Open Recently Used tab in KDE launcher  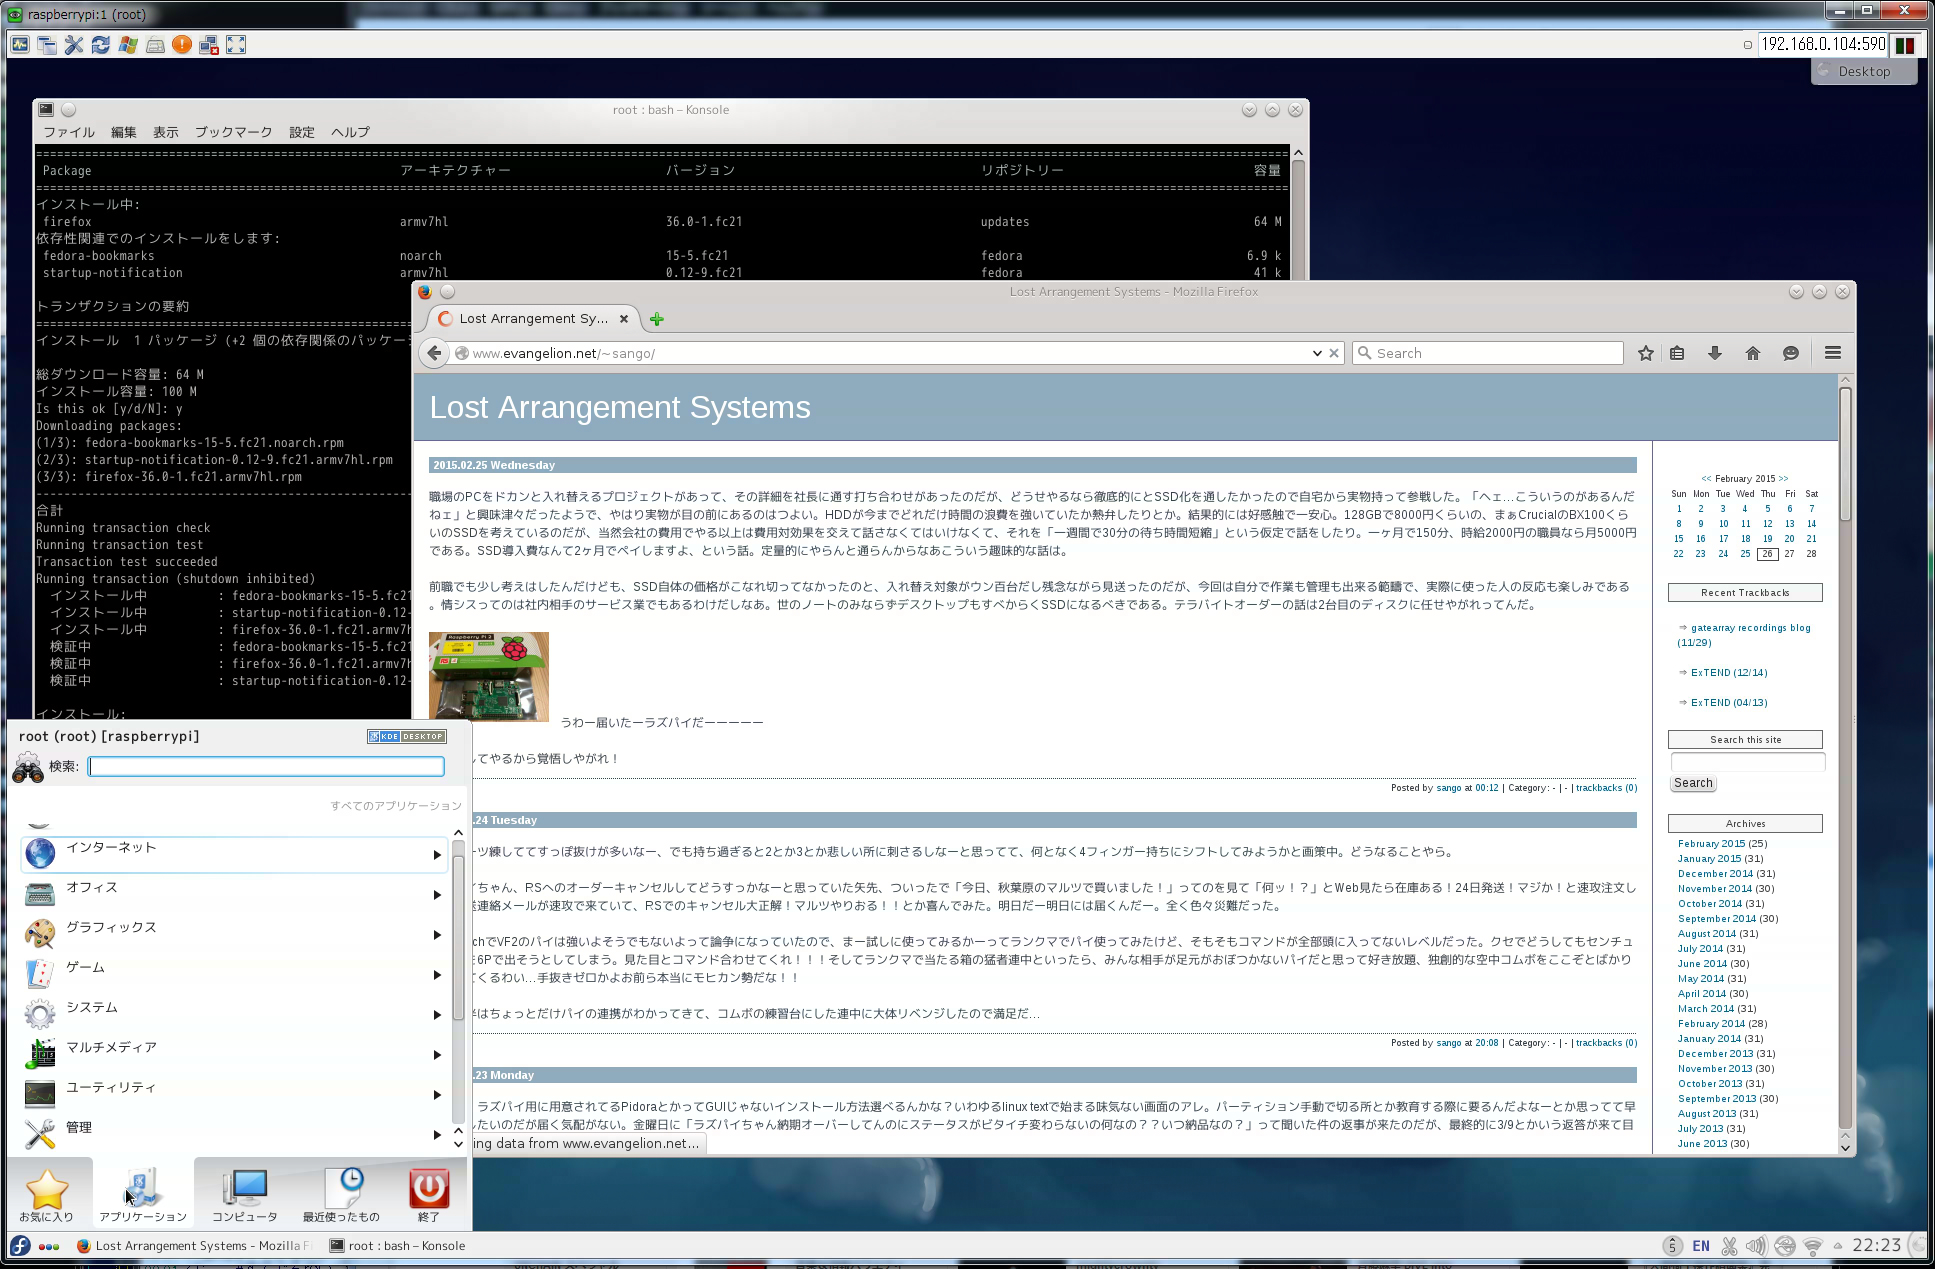(342, 1195)
